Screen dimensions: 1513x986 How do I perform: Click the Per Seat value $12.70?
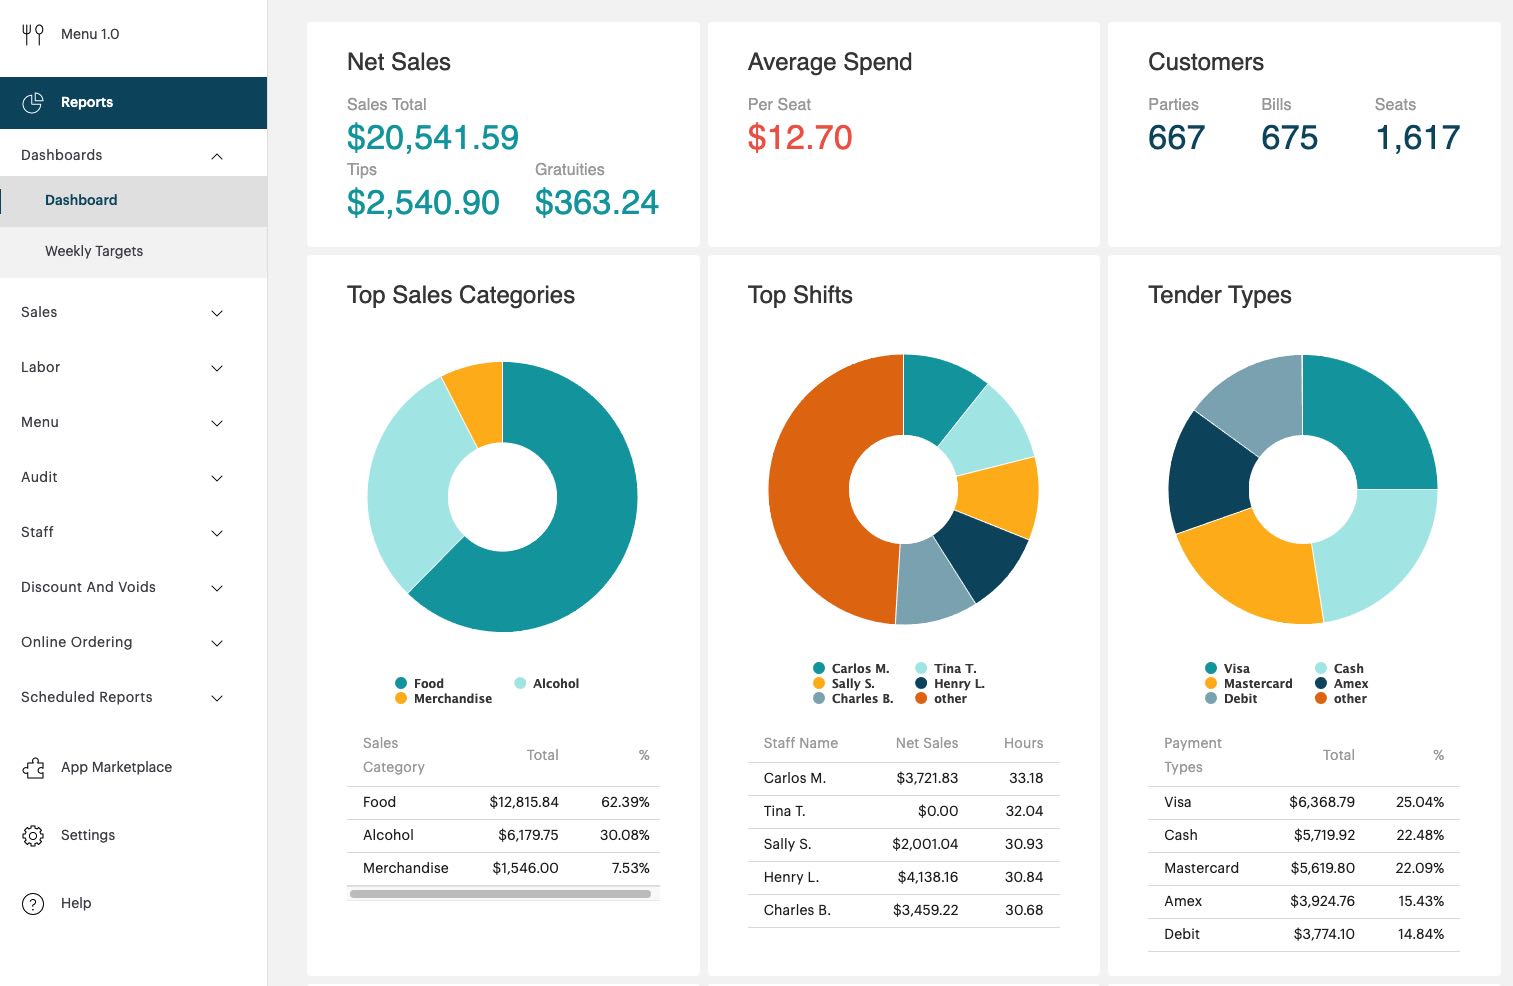[800, 137]
